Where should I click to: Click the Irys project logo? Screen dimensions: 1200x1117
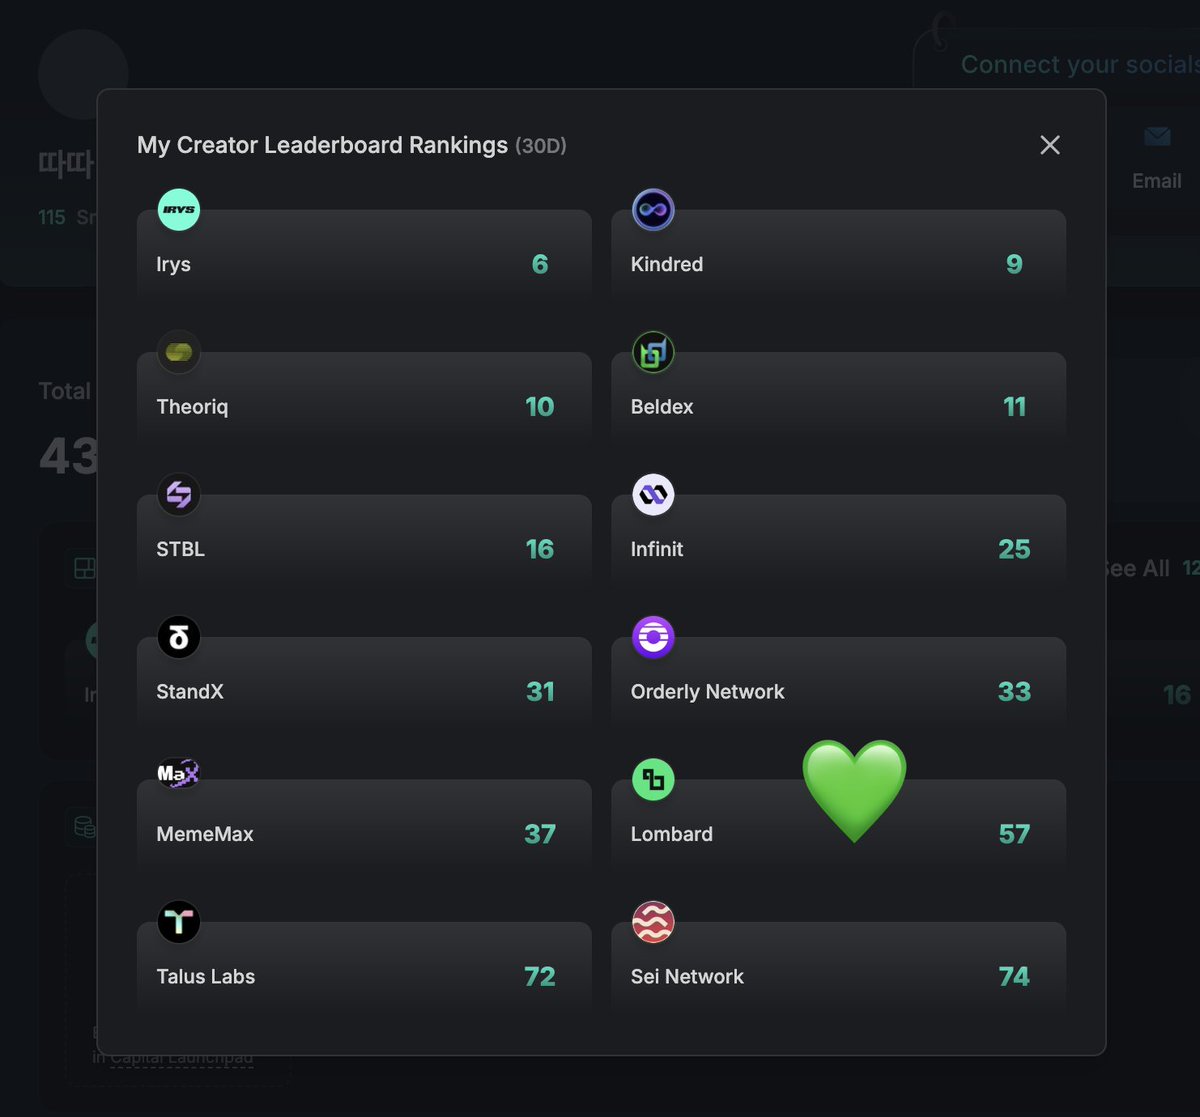click(x=179, y=210)
